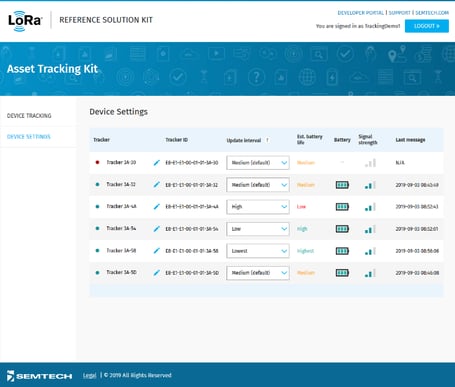Click signal bars in Tracker 3A-58 row
This screenshot has width=455, height=387.
(370, 251)
